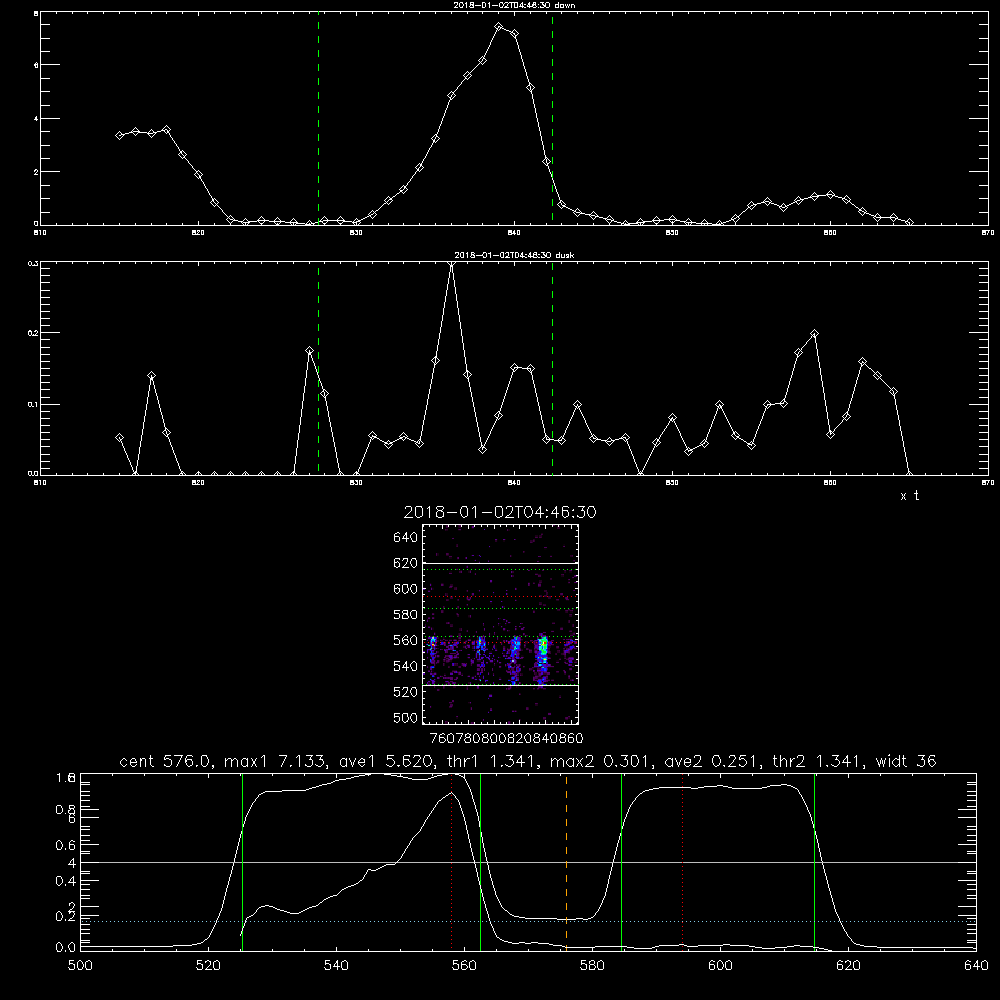1000x1000 pixels.
Task: Click the dusk plot title text
Action: pyautogui.click(x=514, y=255)
